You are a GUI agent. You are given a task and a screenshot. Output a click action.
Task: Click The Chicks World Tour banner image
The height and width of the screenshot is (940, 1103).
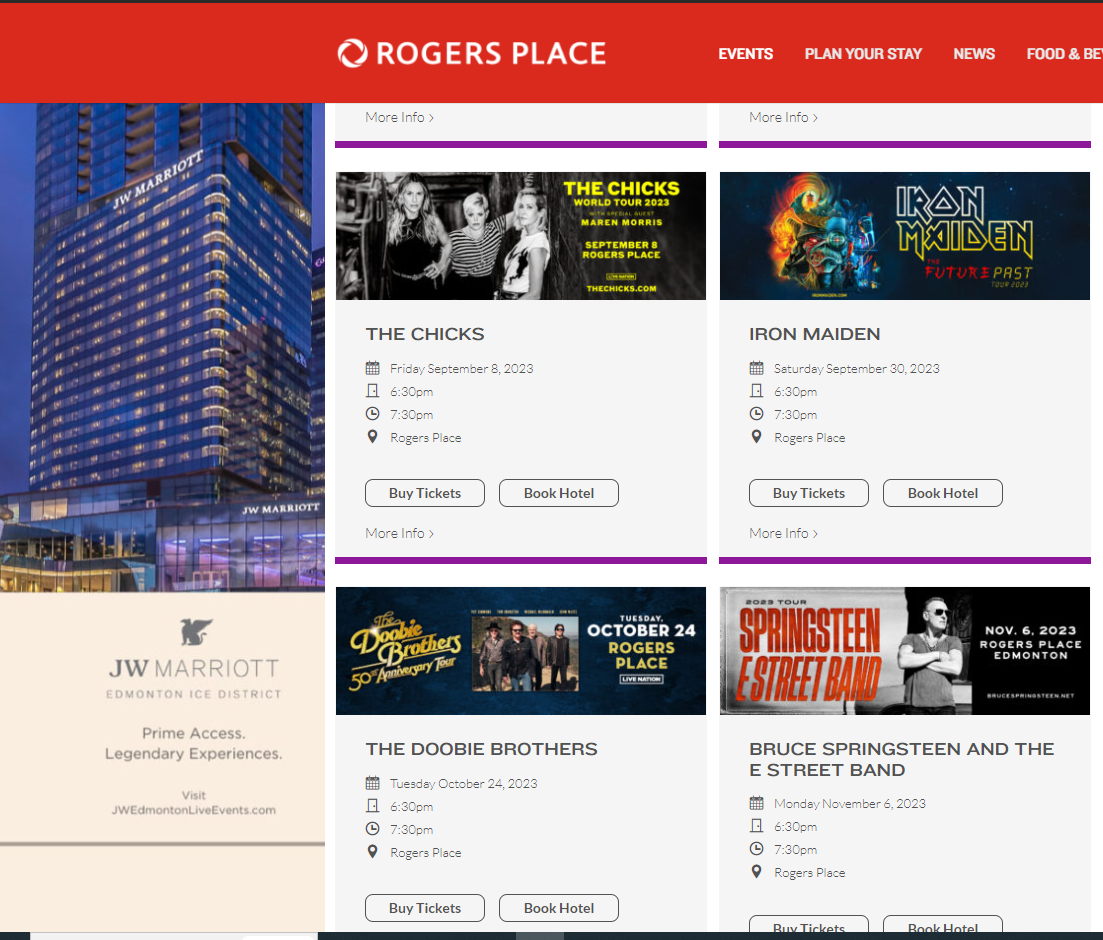521,236
